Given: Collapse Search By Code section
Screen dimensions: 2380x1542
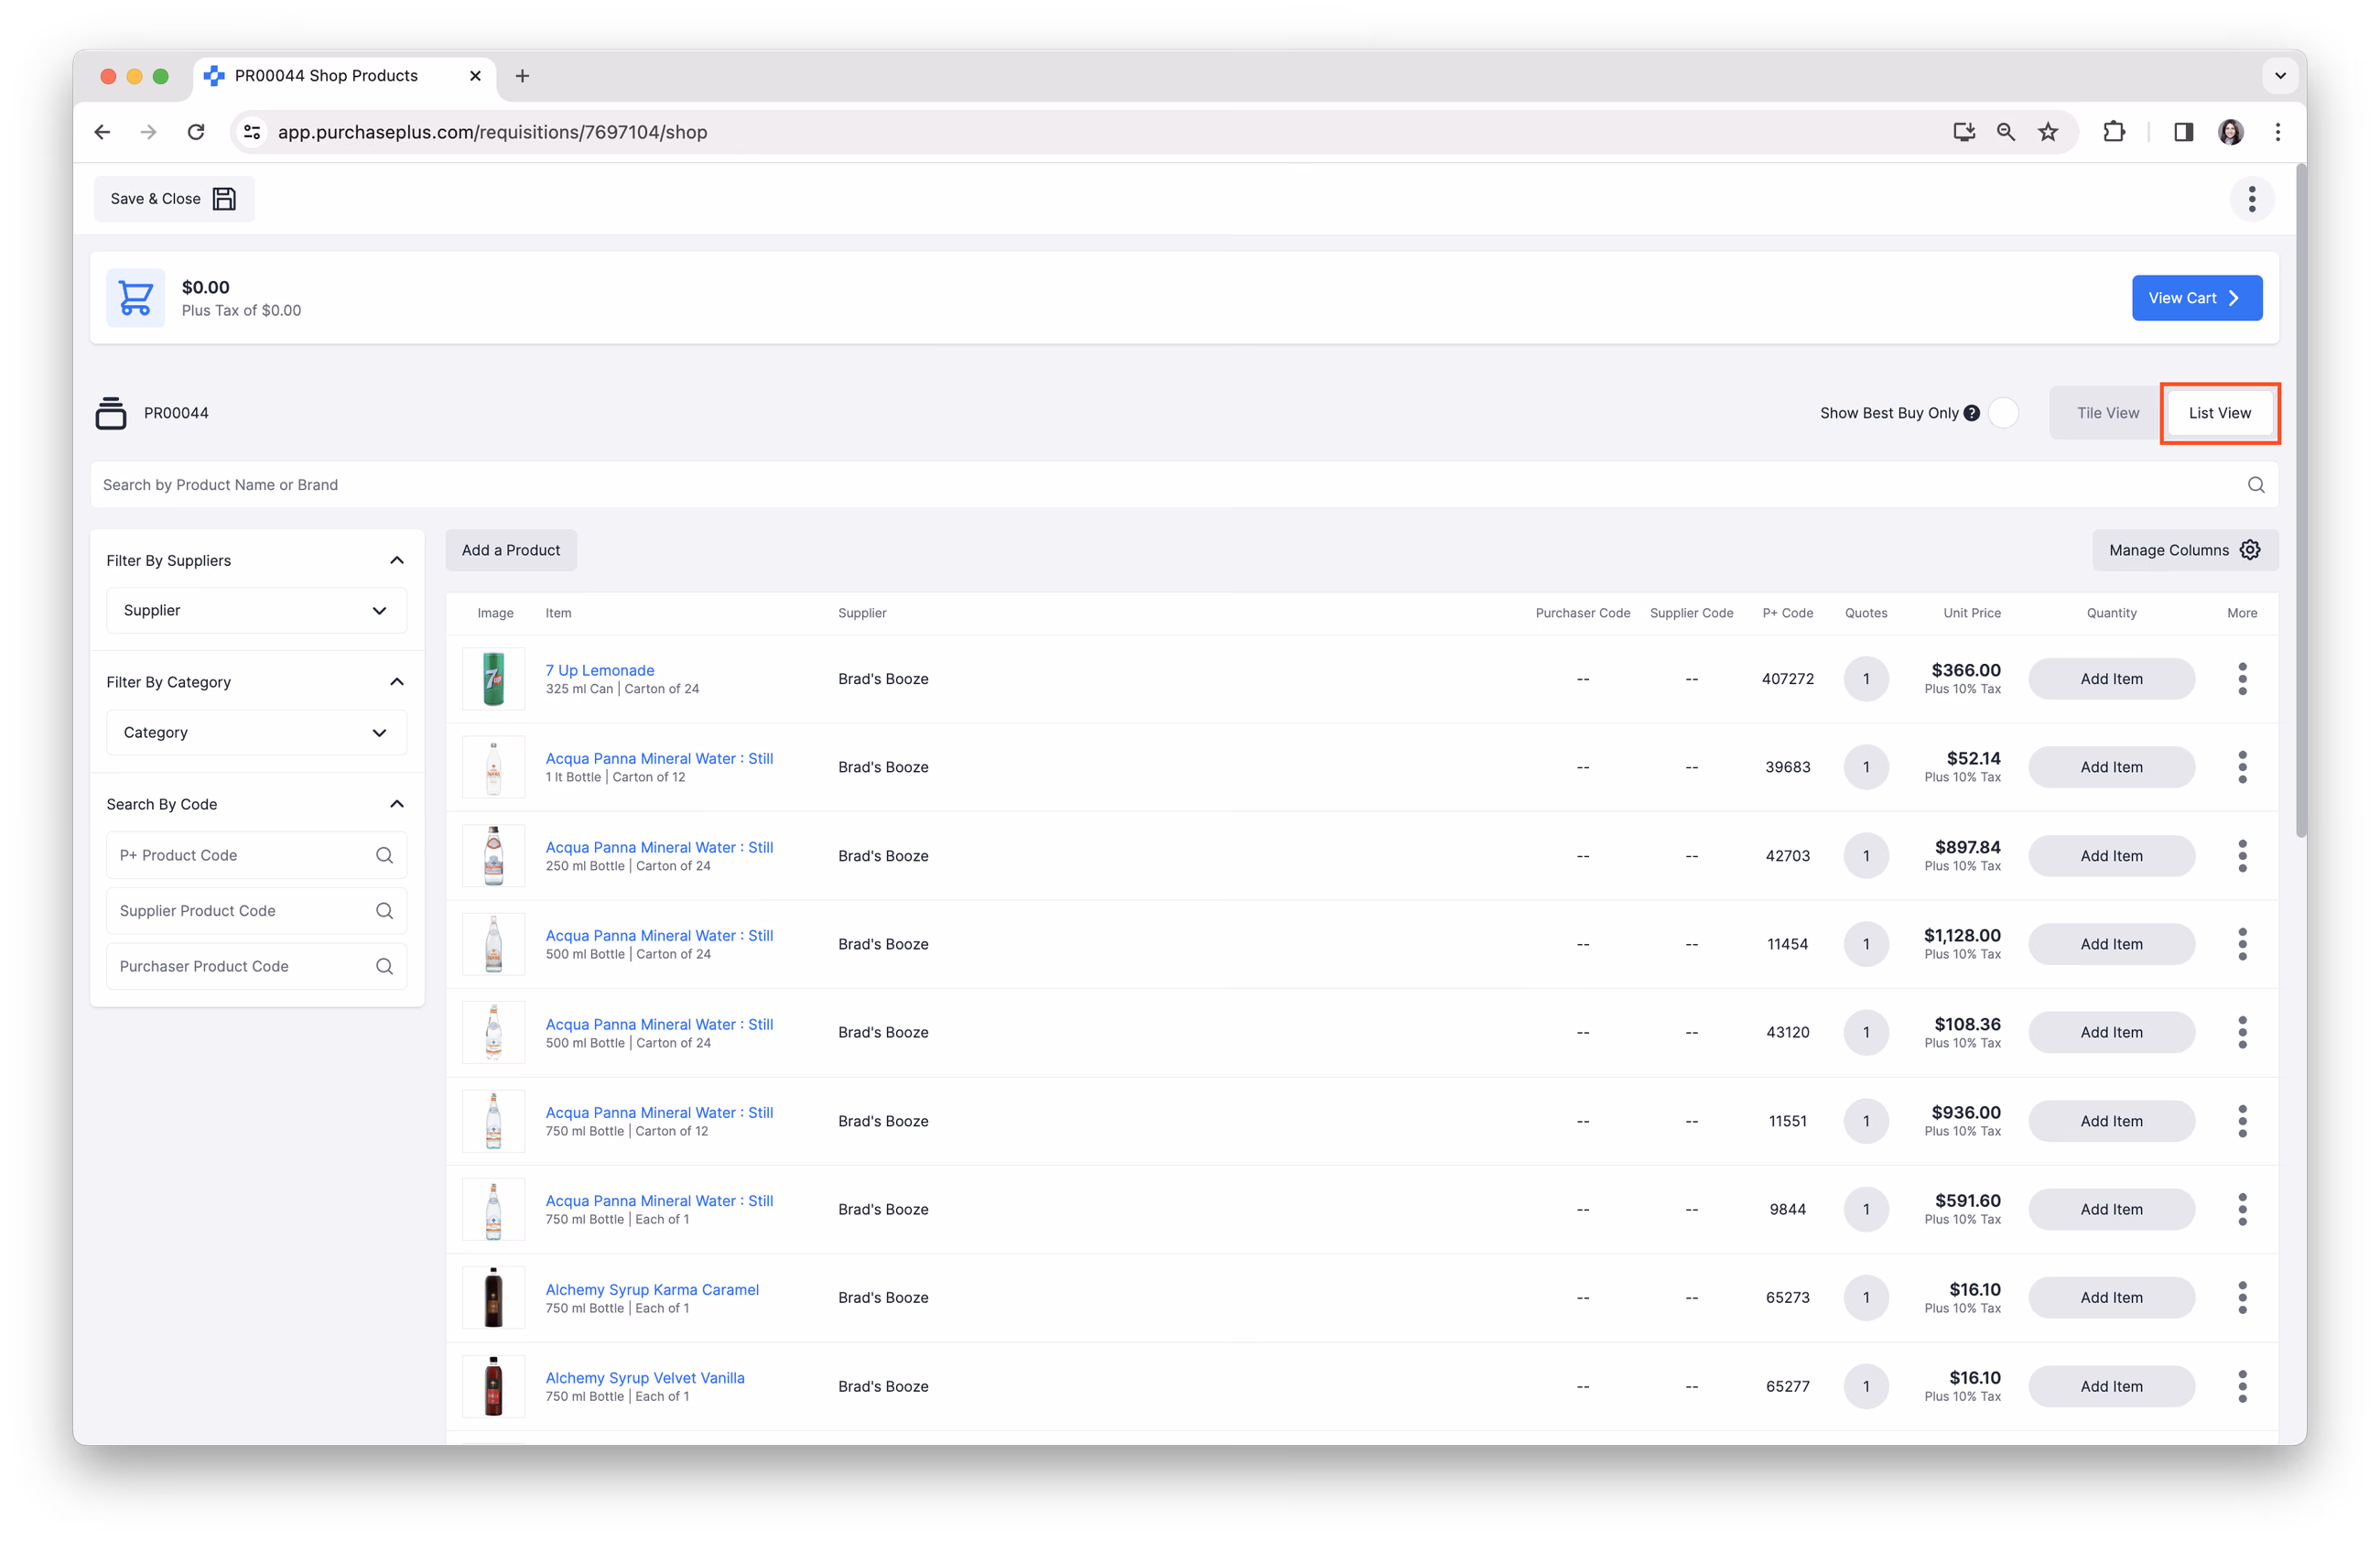Looking at the screenshot, I should (x=397, y=804).
